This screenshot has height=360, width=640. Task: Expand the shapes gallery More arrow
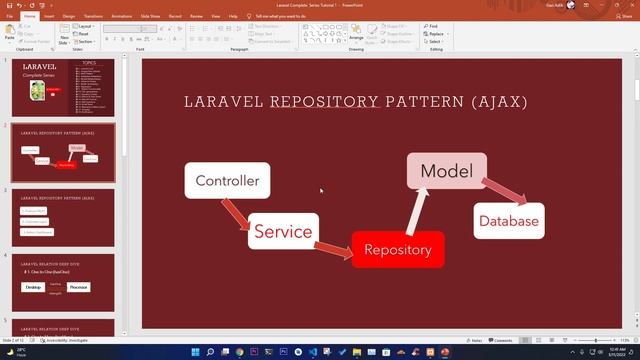click(345, 40)
